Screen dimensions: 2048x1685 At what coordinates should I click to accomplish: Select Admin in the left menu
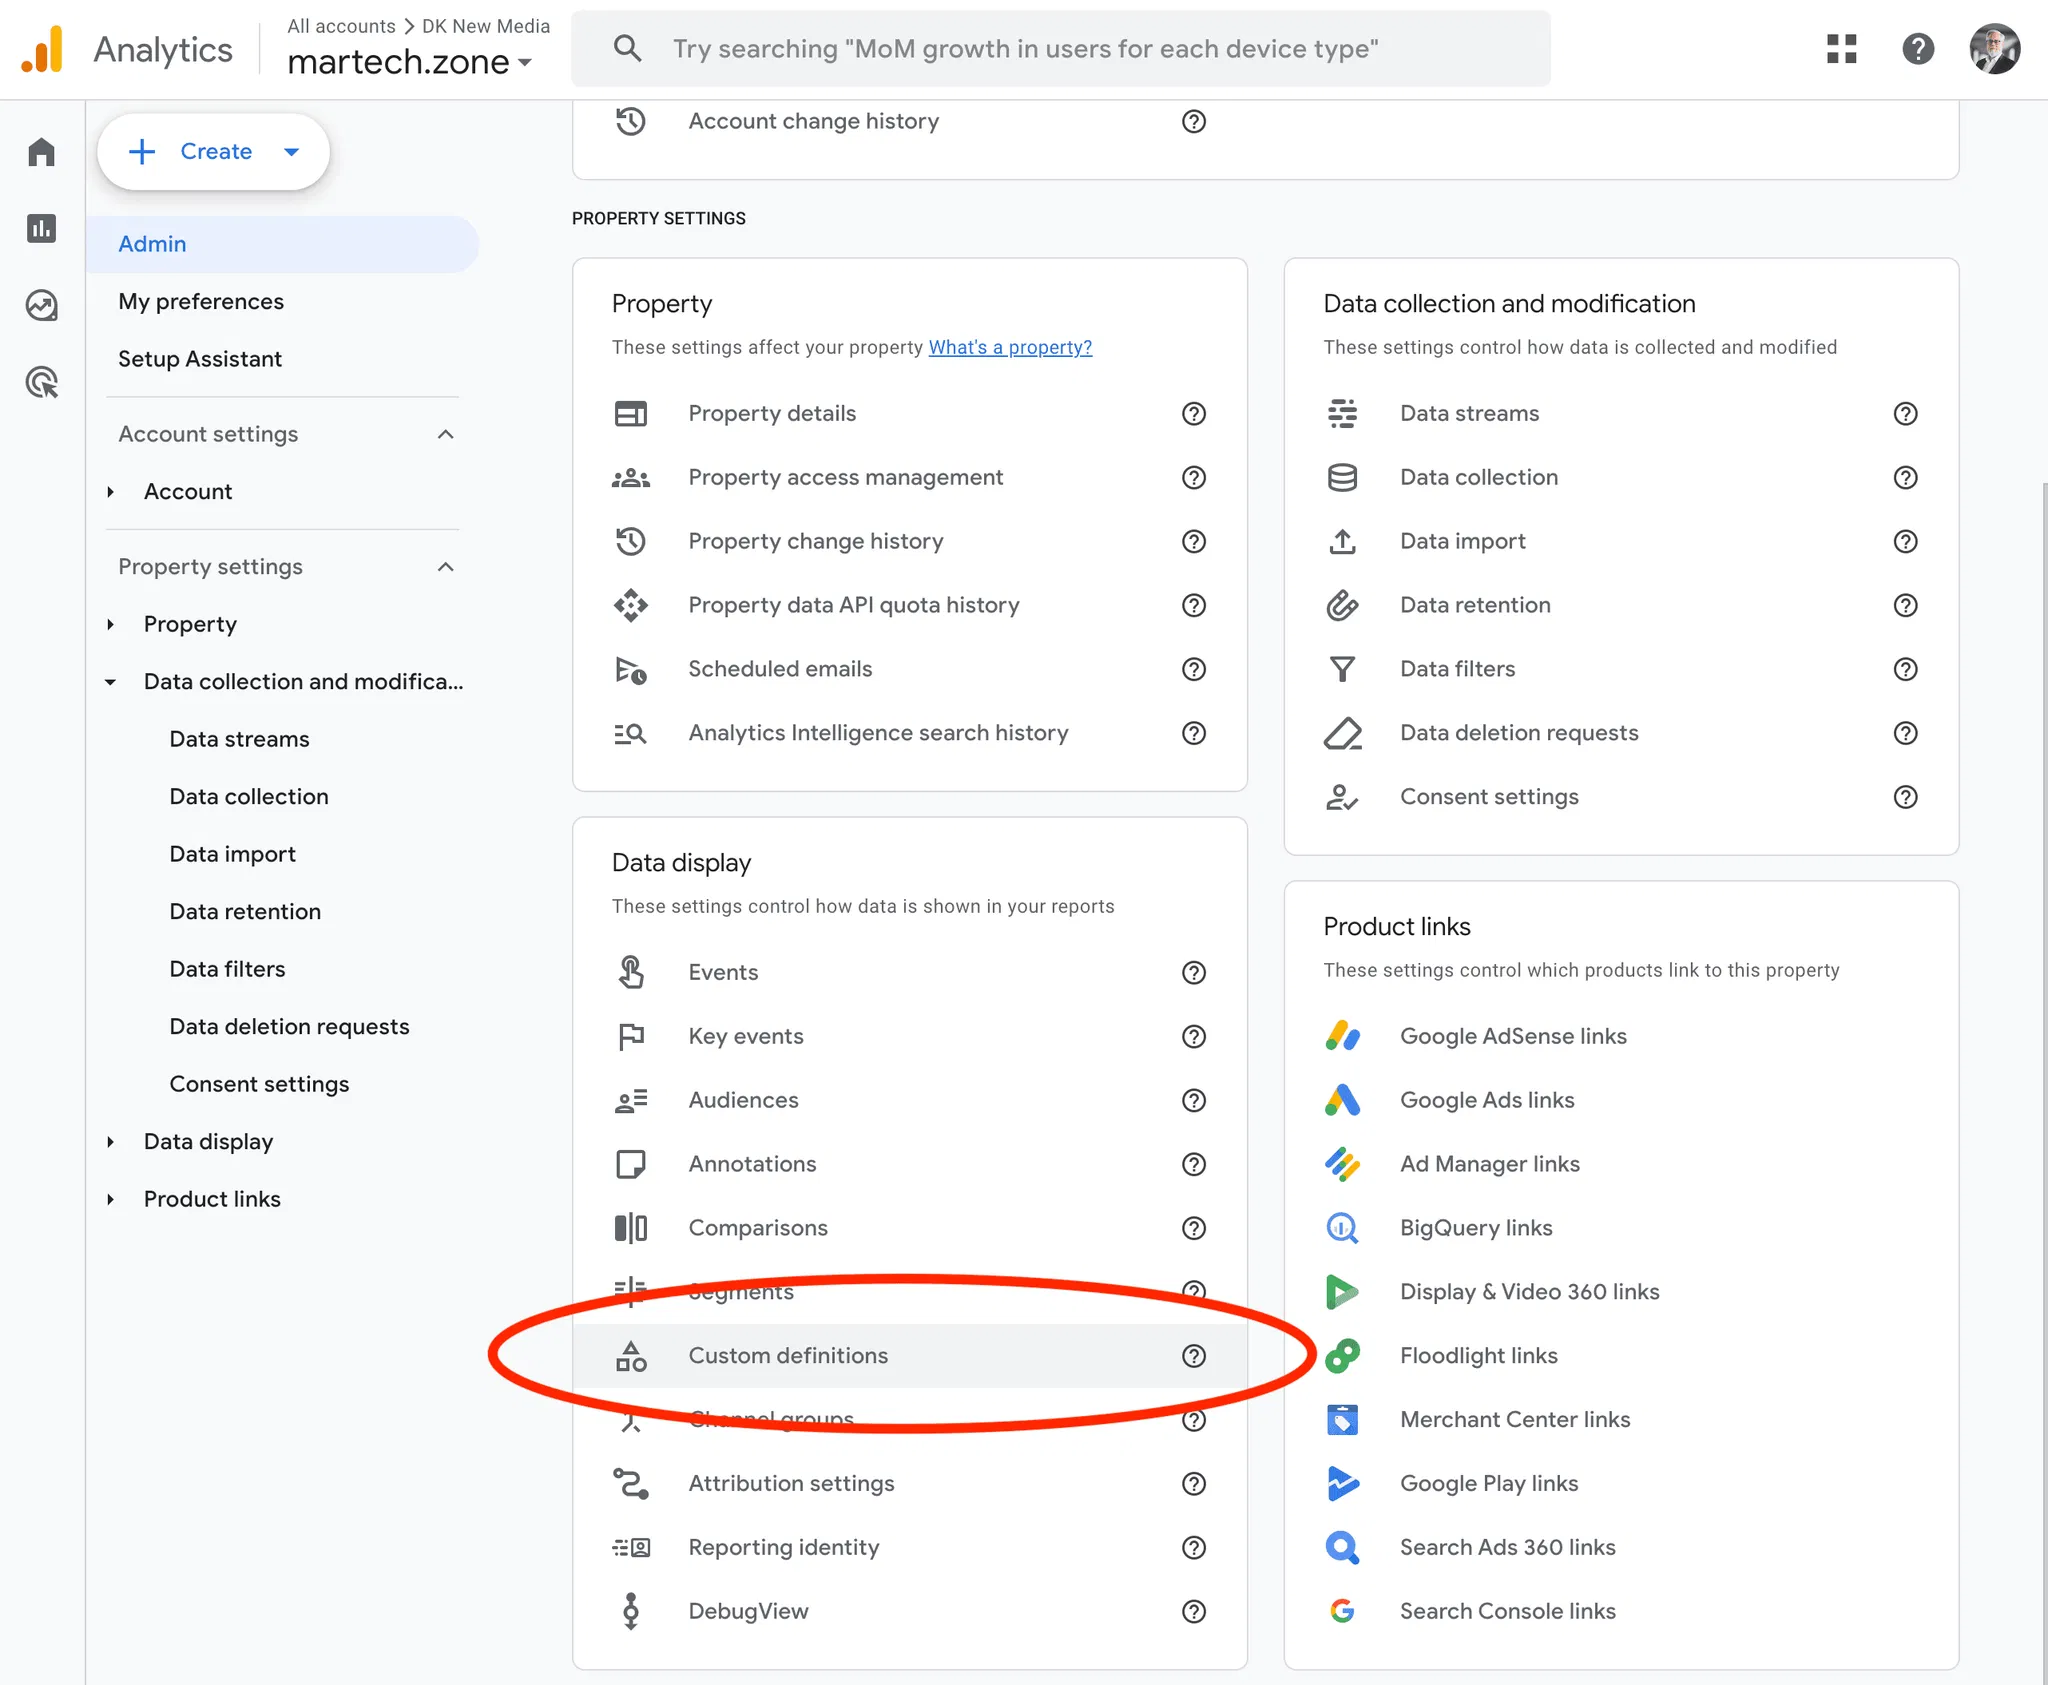[152, 244]
